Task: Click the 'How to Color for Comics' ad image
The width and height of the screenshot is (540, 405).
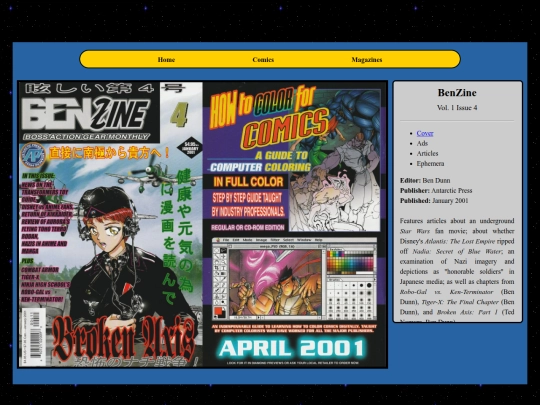Action: (x=295, y=225)
